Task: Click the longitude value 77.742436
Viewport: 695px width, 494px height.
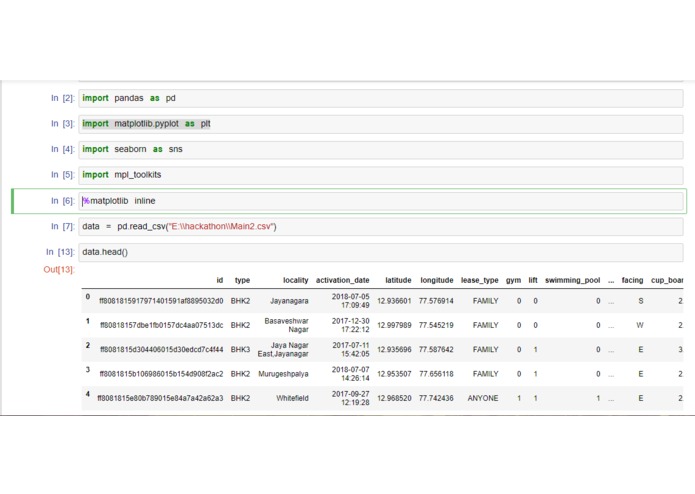Action: pyautogui.click(x=437, y=399)
